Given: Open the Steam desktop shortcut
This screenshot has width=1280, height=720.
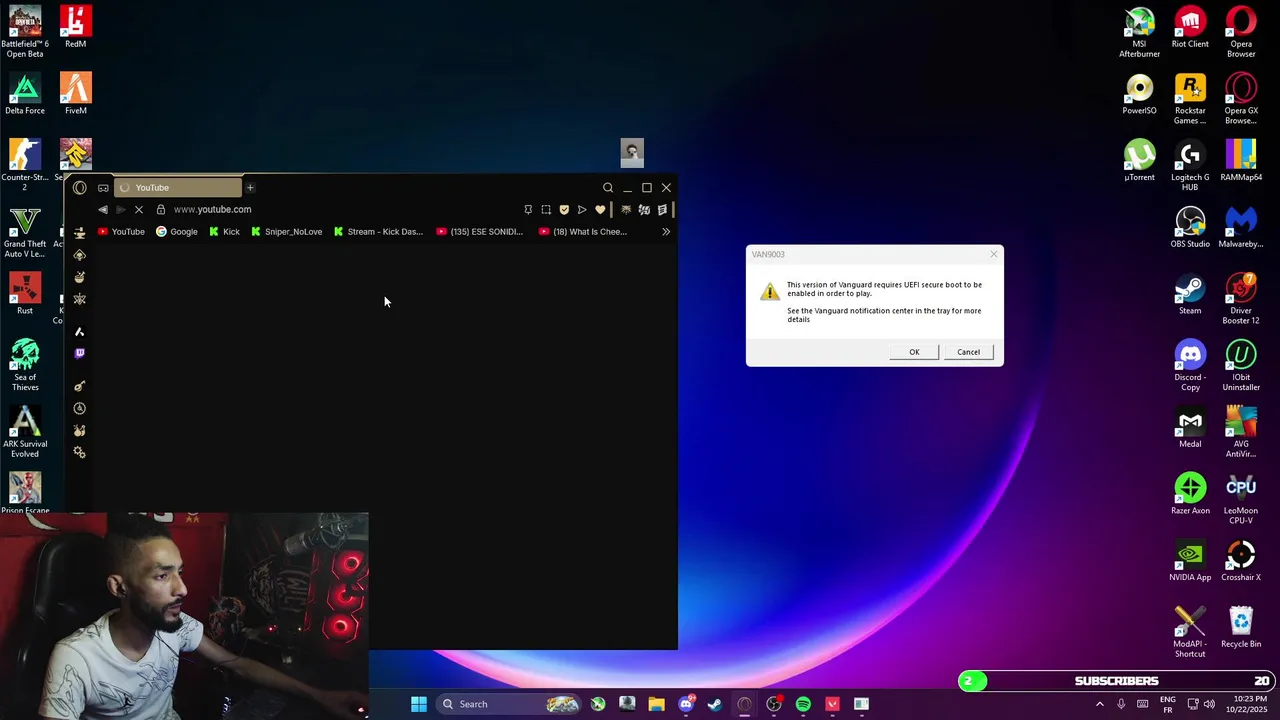Looking at the screenshot, I should tap(1190, 294).
